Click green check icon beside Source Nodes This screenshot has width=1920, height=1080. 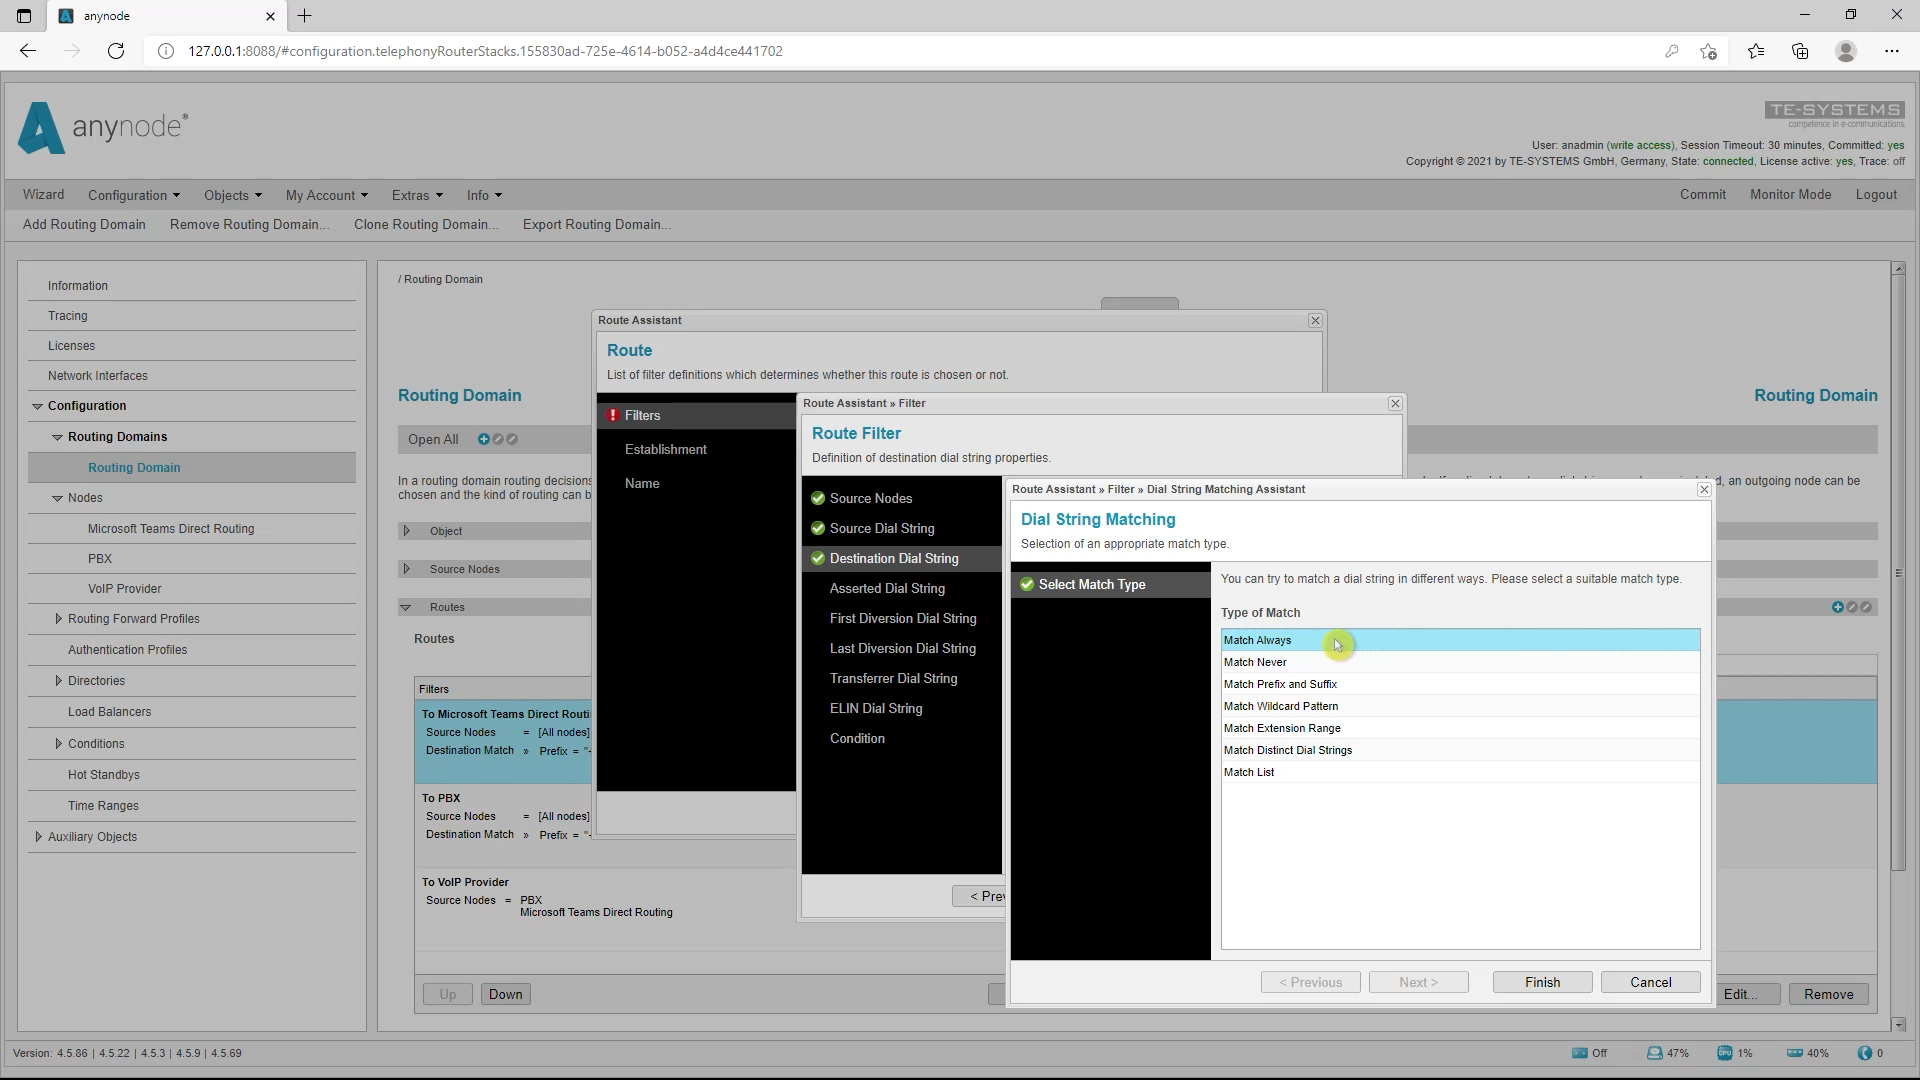pyautogui.click(x=818, y=498)
